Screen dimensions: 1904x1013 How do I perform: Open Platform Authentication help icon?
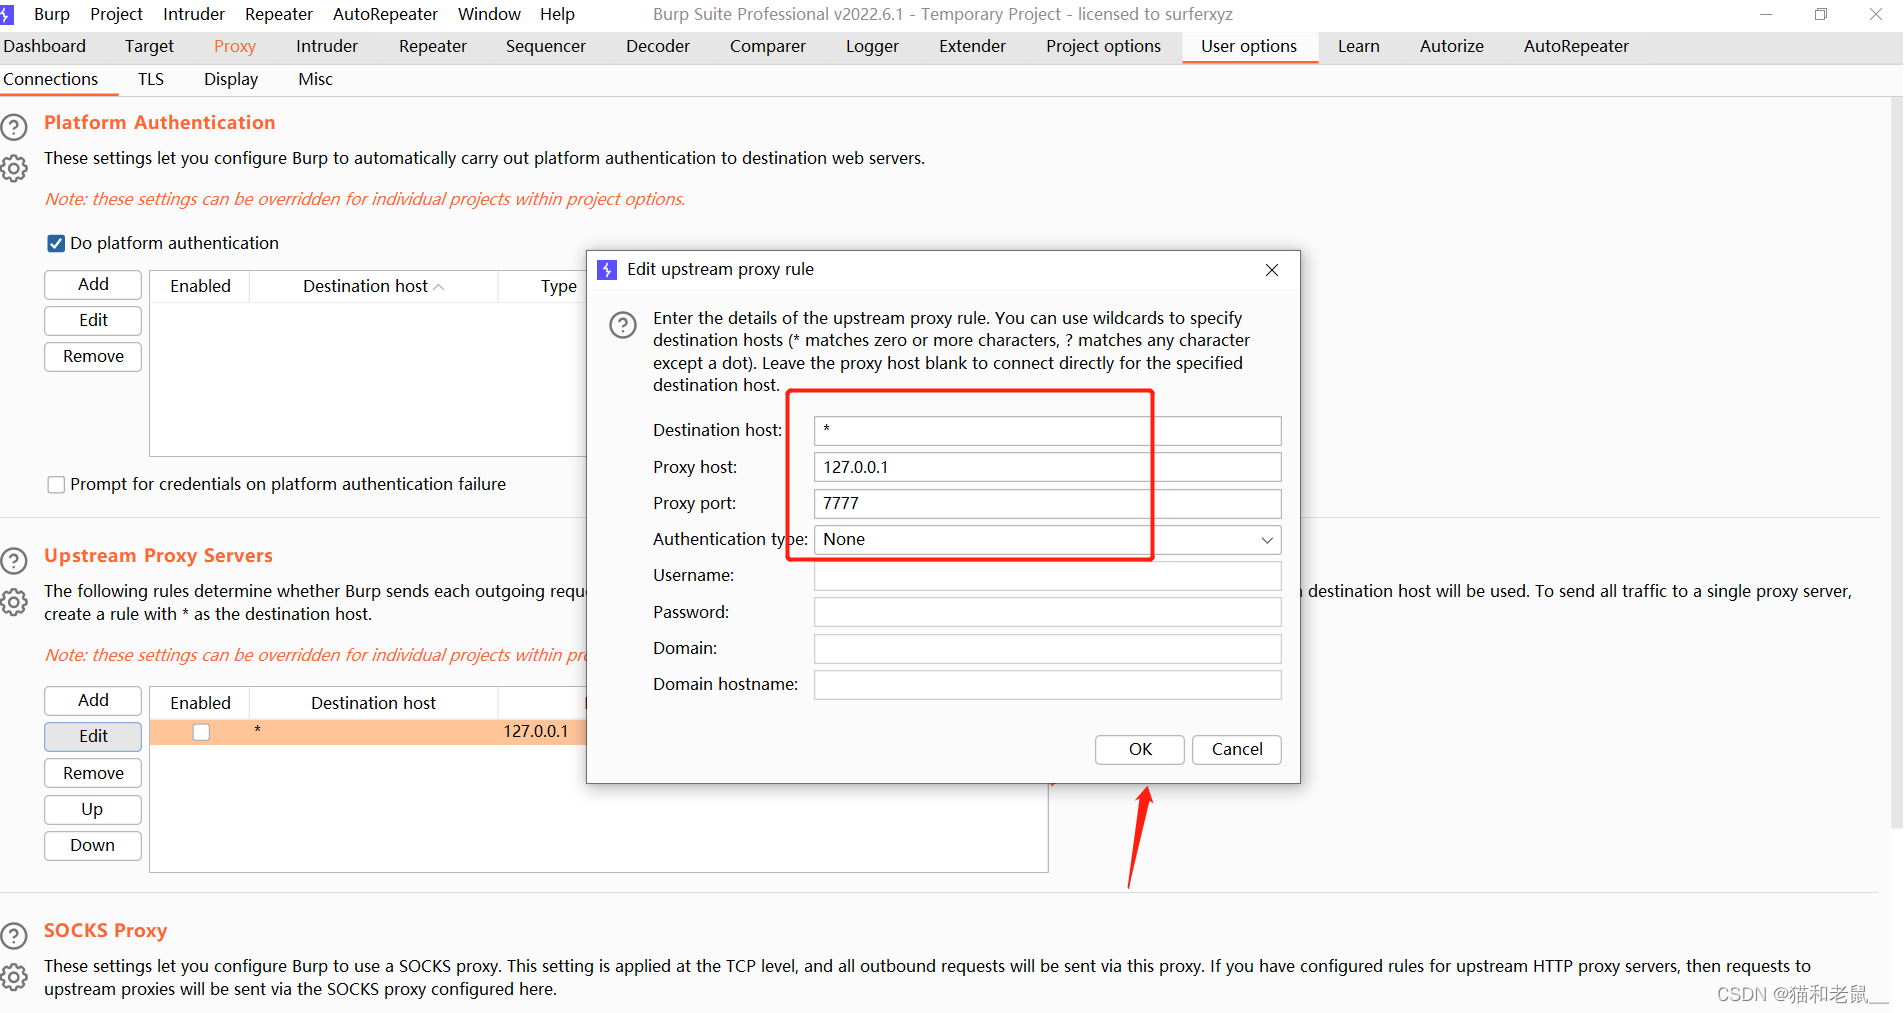click(x=14, y=127)
